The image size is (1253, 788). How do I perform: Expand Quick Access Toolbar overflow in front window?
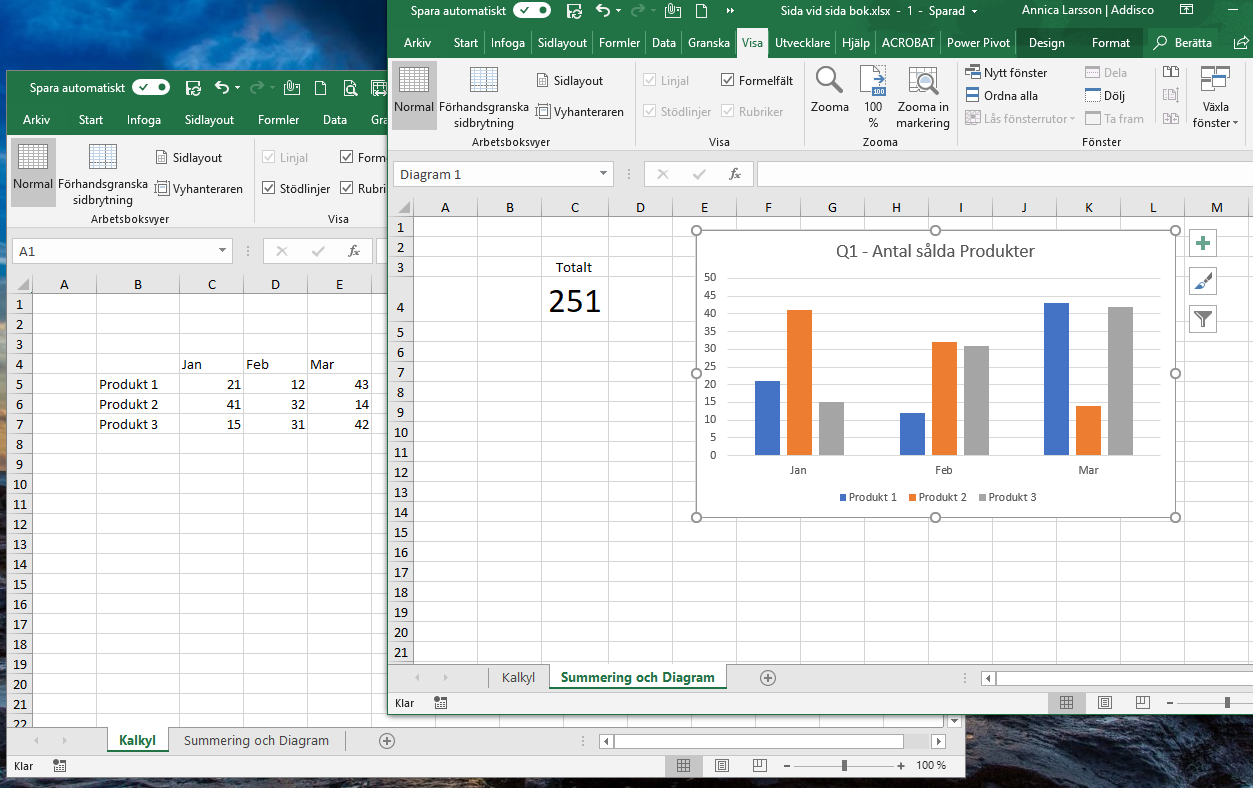tap(730, 11)
